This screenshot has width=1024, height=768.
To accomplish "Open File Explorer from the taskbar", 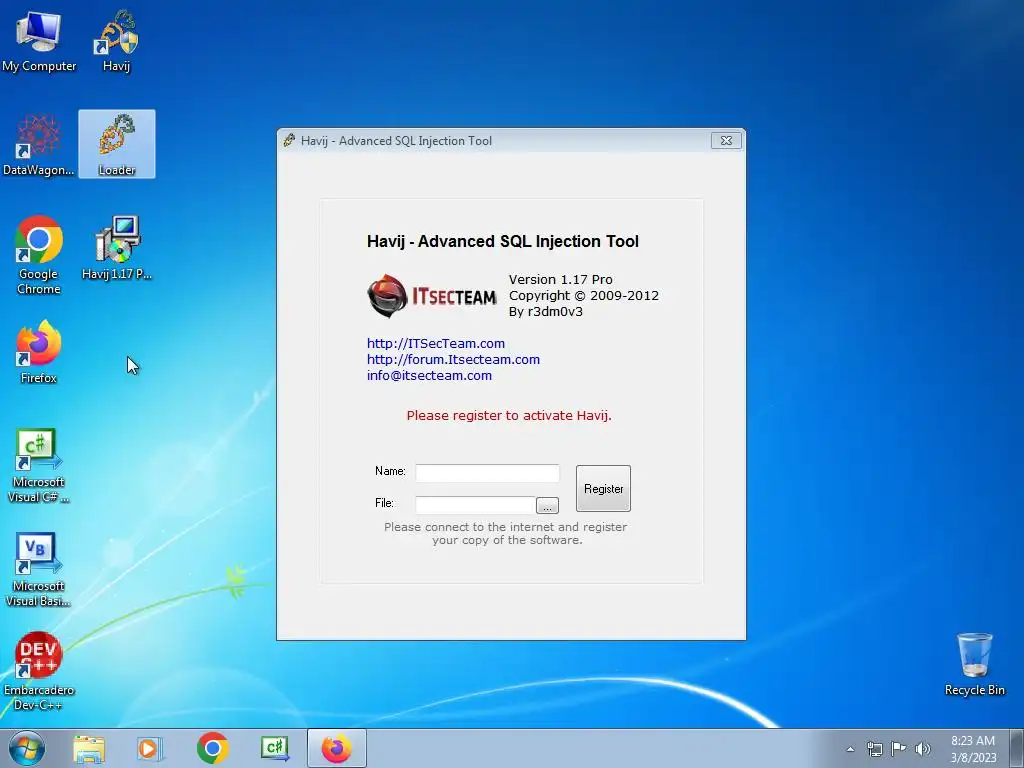I will 89,748.
